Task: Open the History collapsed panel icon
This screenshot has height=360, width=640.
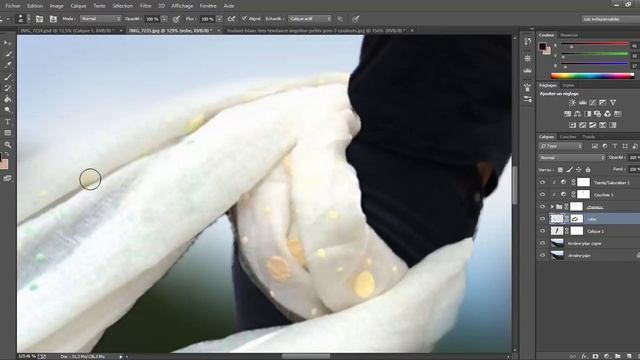Action: [527, 42]
